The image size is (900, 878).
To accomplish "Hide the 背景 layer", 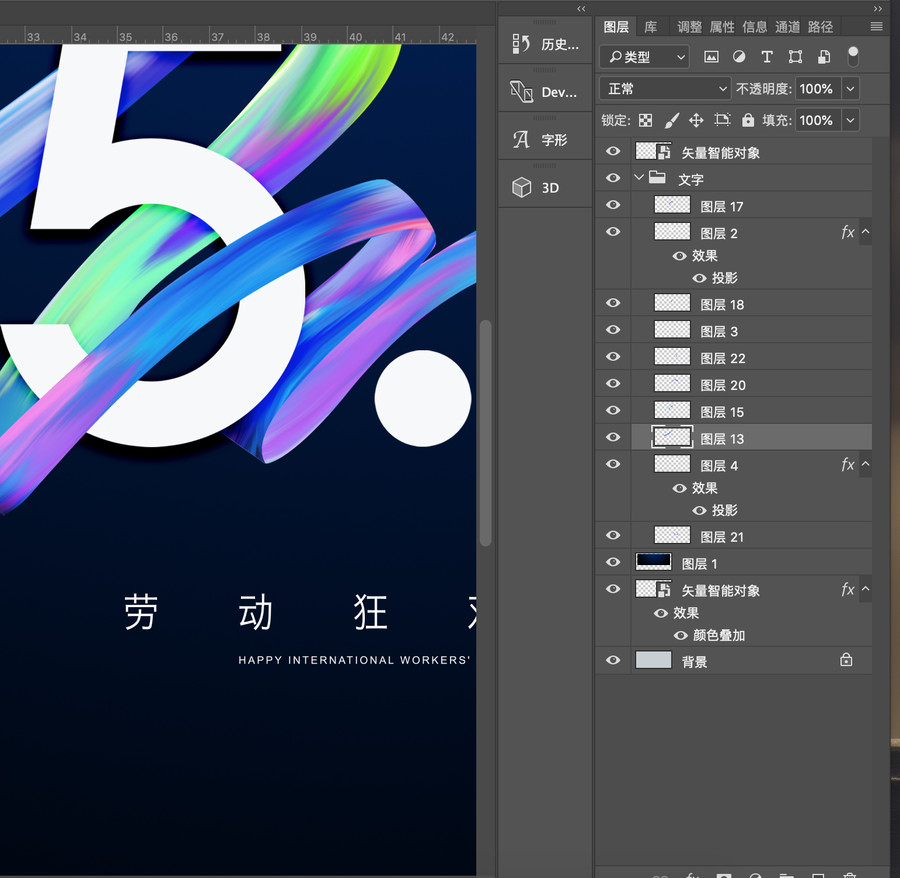I will [613, 661].
